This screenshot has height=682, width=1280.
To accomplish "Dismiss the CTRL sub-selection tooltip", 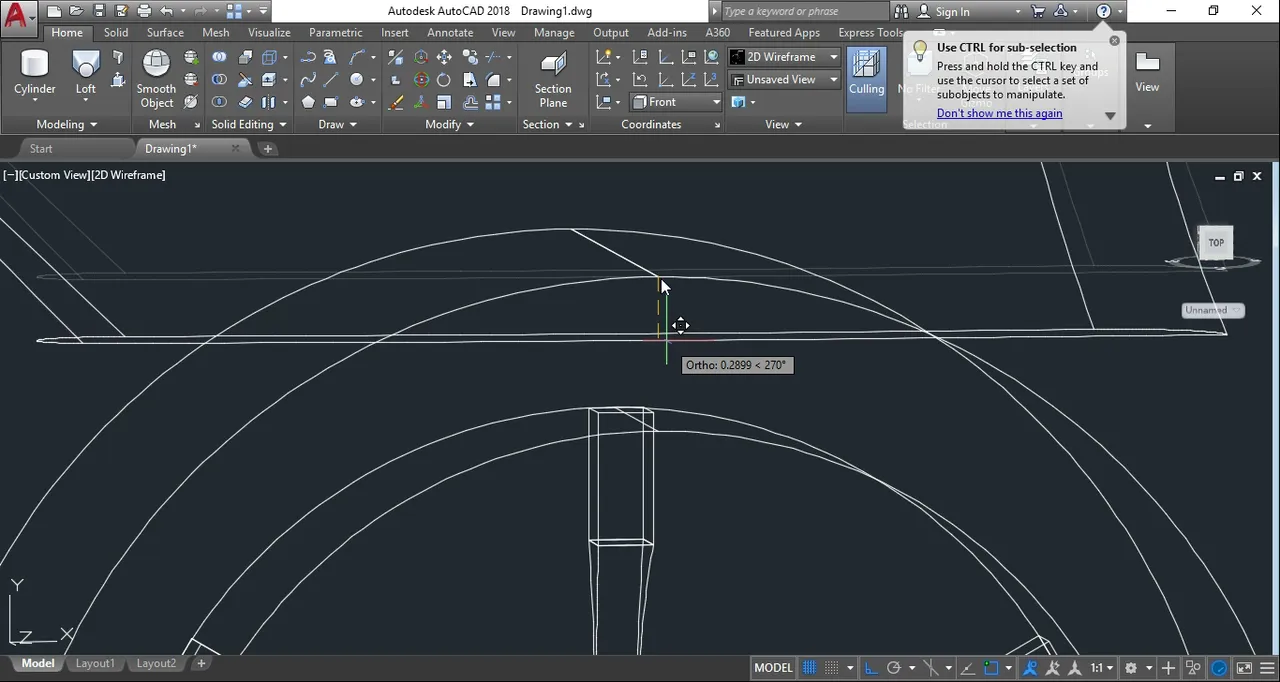I will click(1115, 41).
